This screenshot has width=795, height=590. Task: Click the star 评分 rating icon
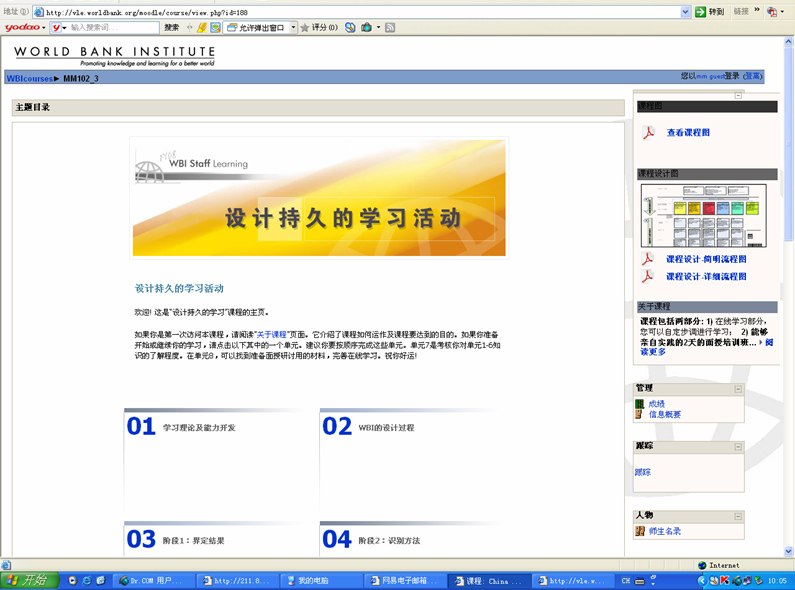305,27
